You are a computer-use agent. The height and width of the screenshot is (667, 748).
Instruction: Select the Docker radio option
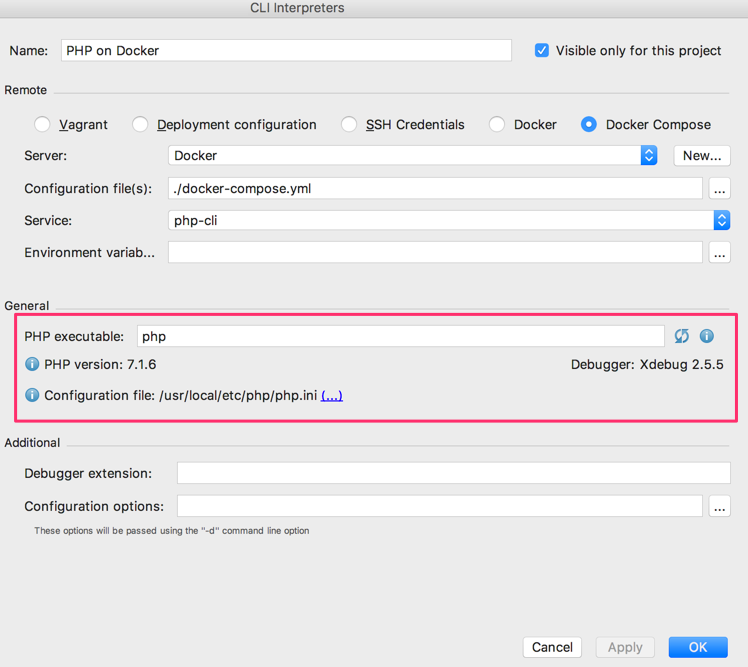[497, 125]
